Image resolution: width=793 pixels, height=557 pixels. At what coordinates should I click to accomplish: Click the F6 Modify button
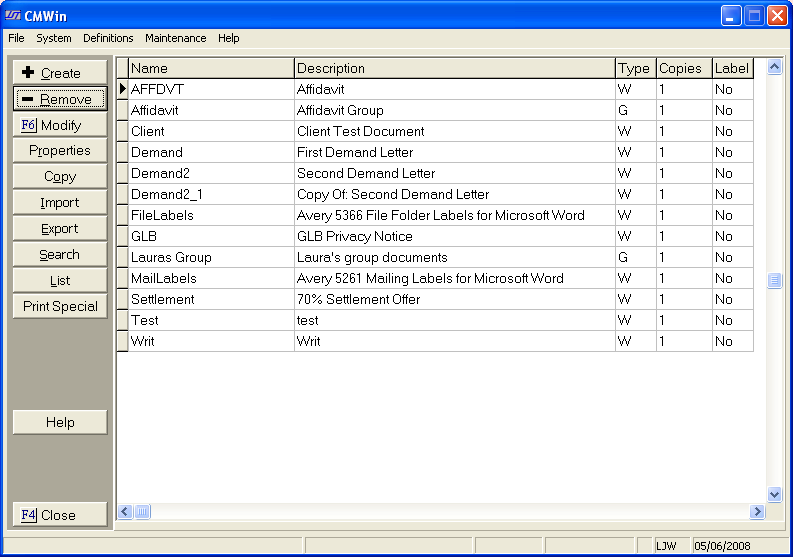click(60, 125)
